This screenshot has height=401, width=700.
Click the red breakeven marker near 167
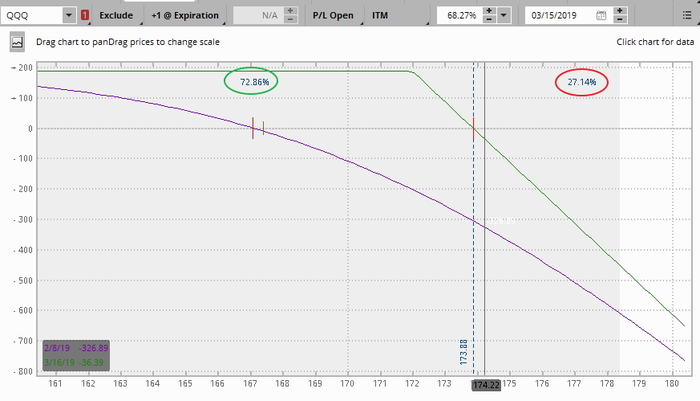click(253, 128)
